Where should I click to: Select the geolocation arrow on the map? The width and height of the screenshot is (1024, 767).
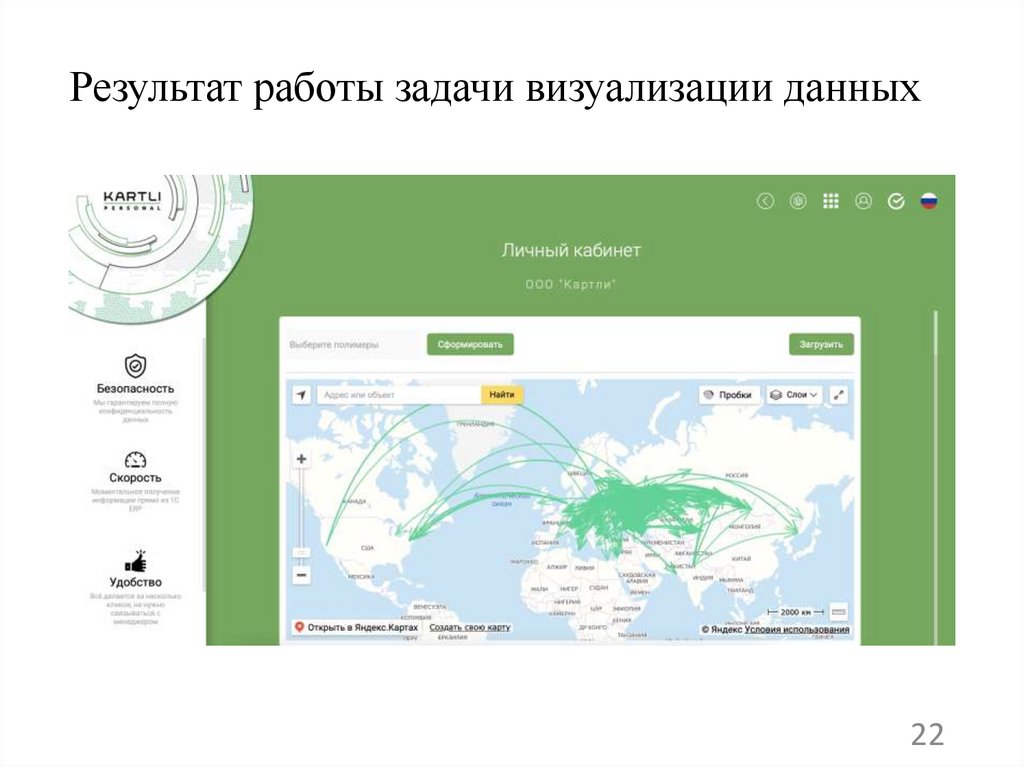click(299, 394)
